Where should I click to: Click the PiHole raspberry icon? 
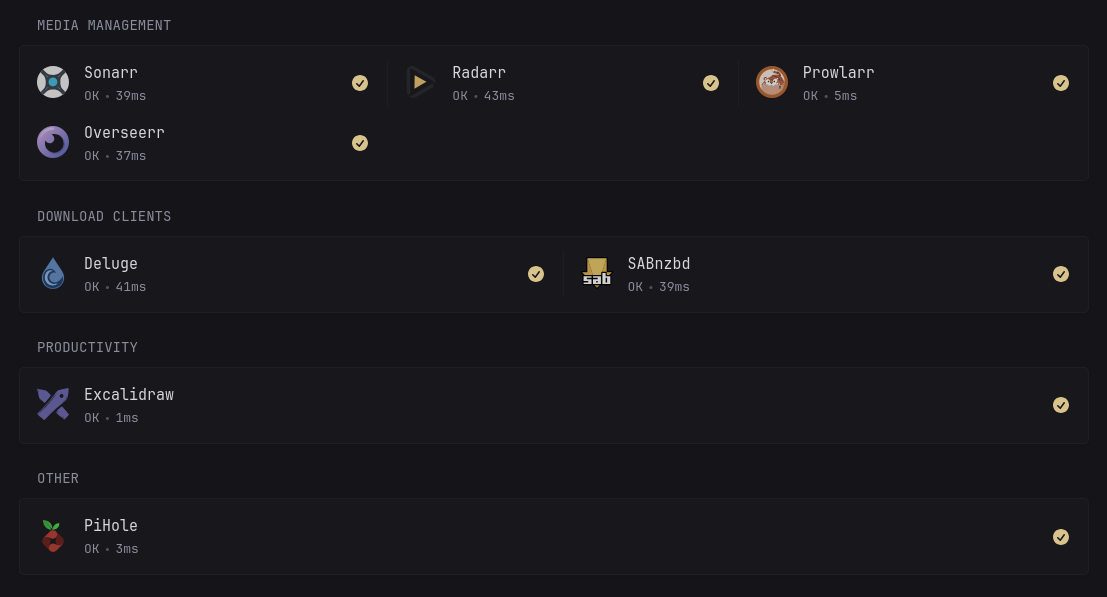(53, 536)
